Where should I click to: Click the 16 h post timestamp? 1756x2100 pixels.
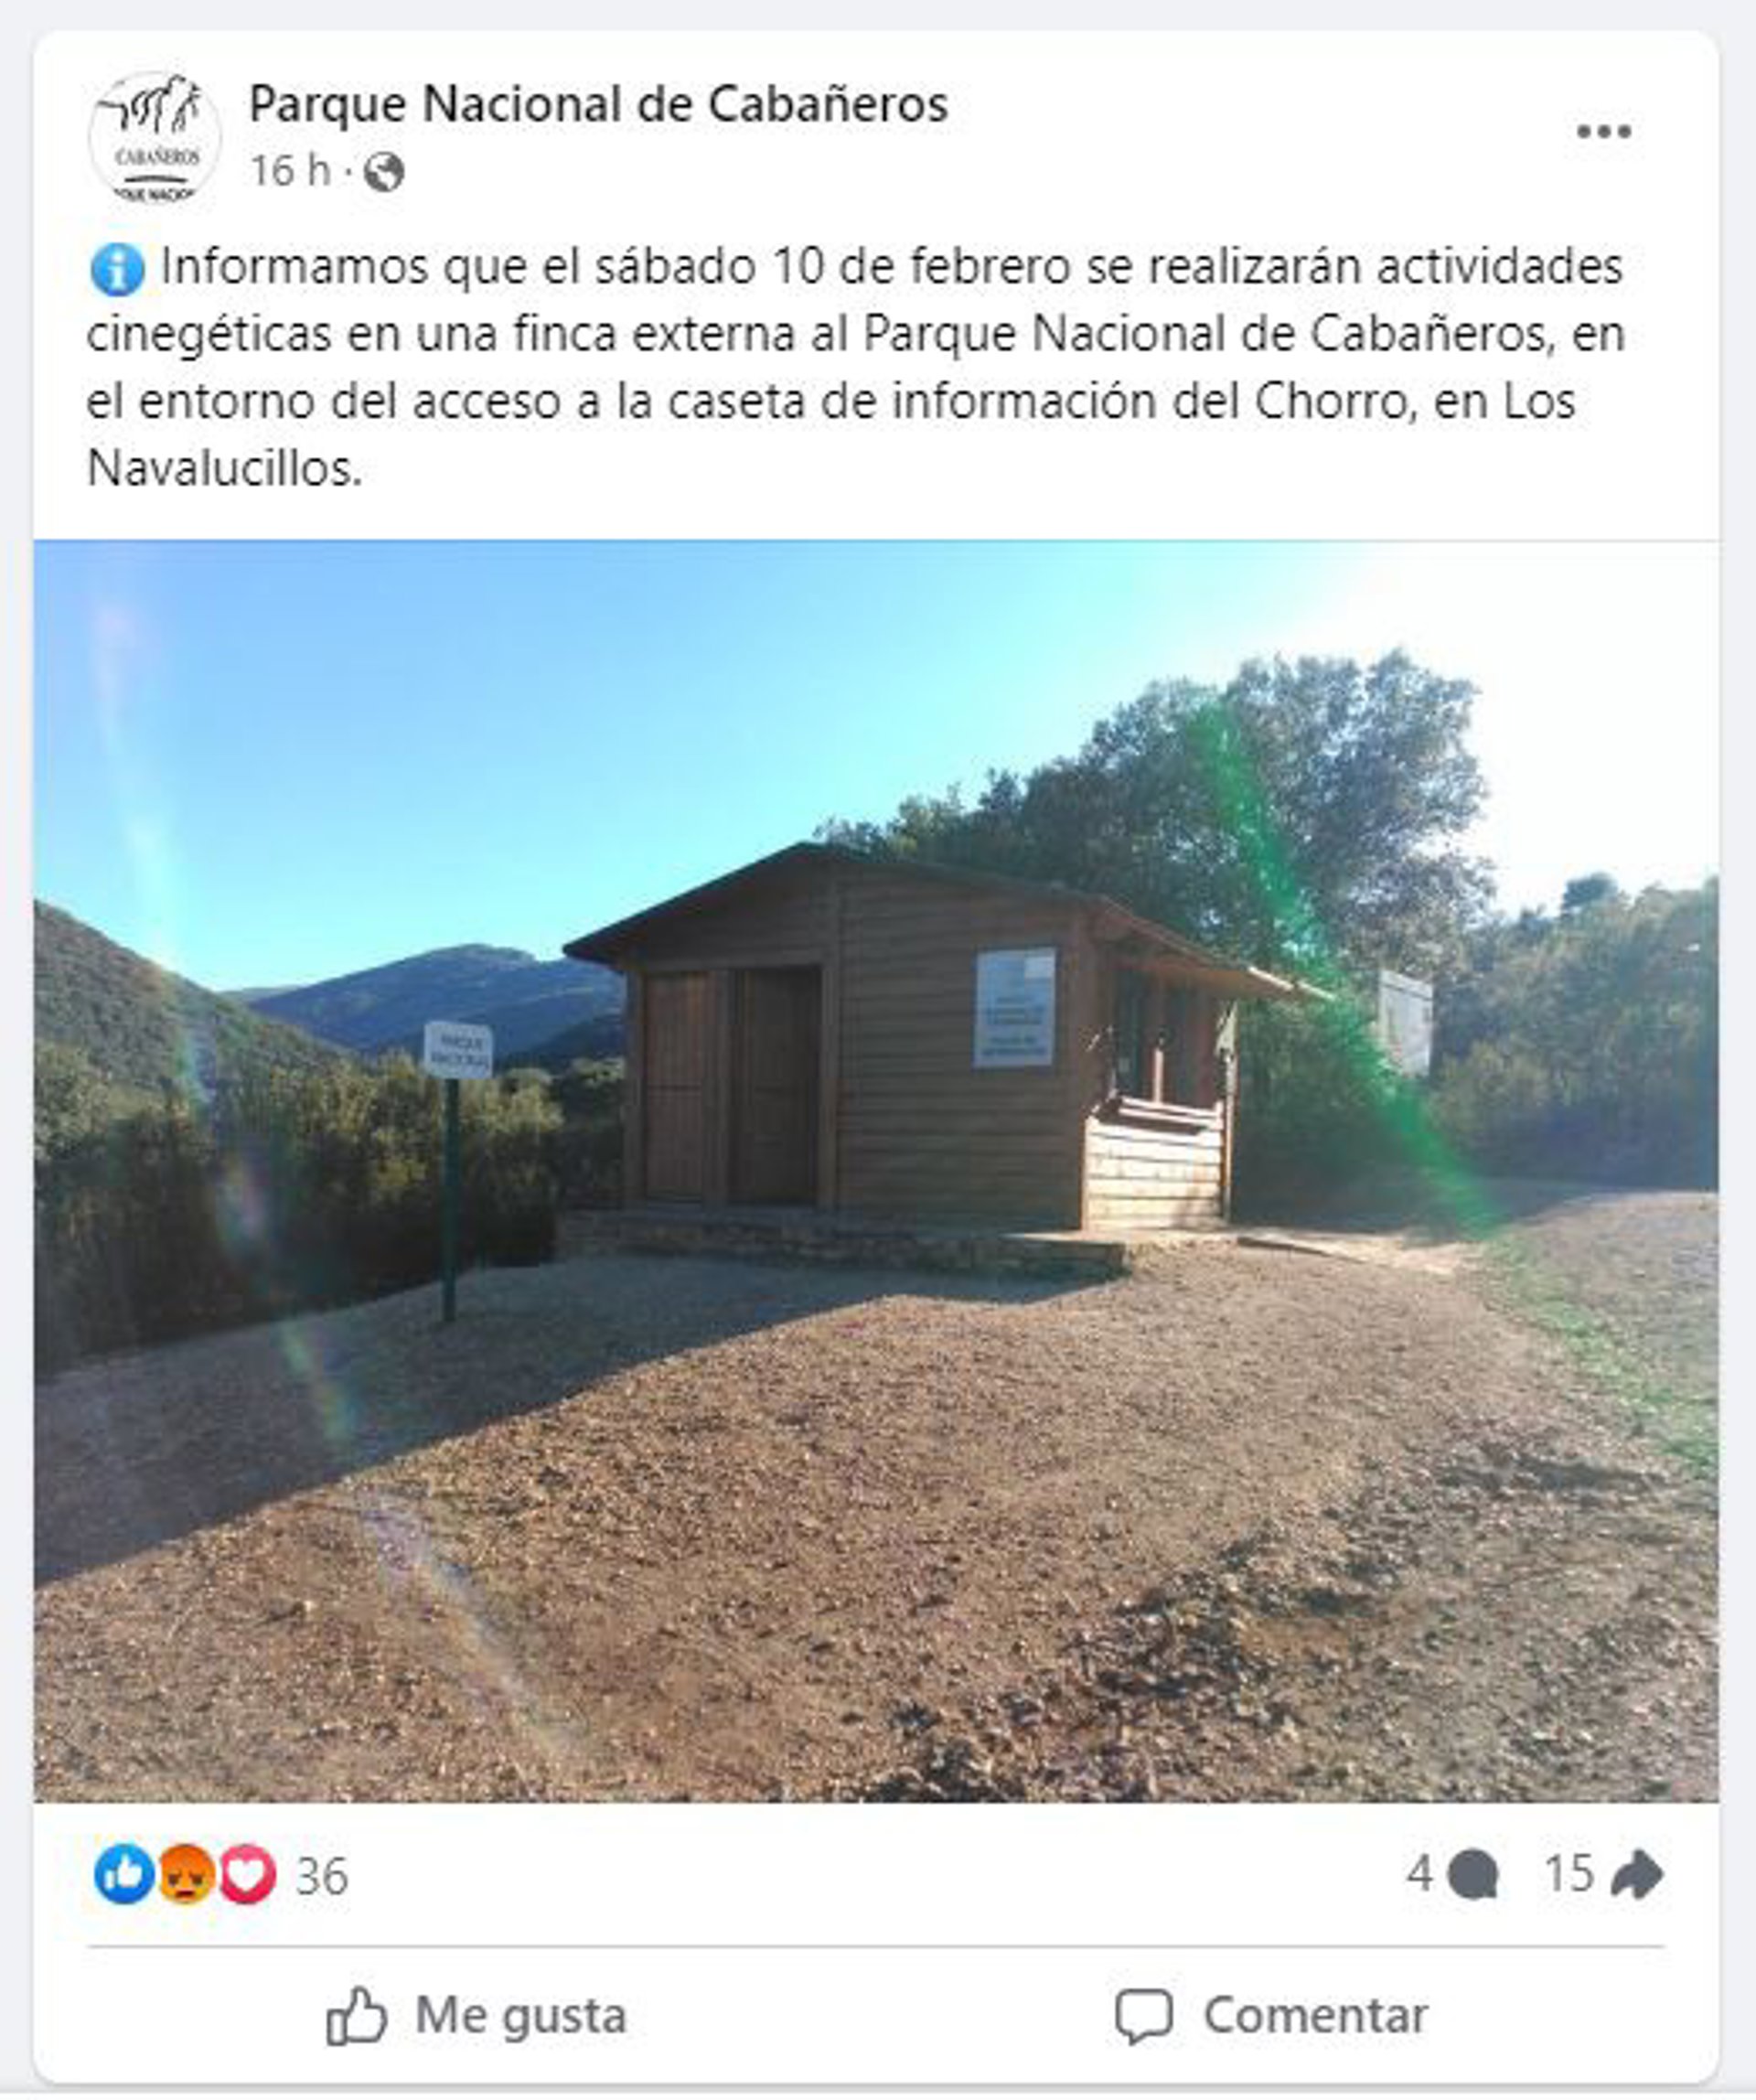tap(290, 171)
